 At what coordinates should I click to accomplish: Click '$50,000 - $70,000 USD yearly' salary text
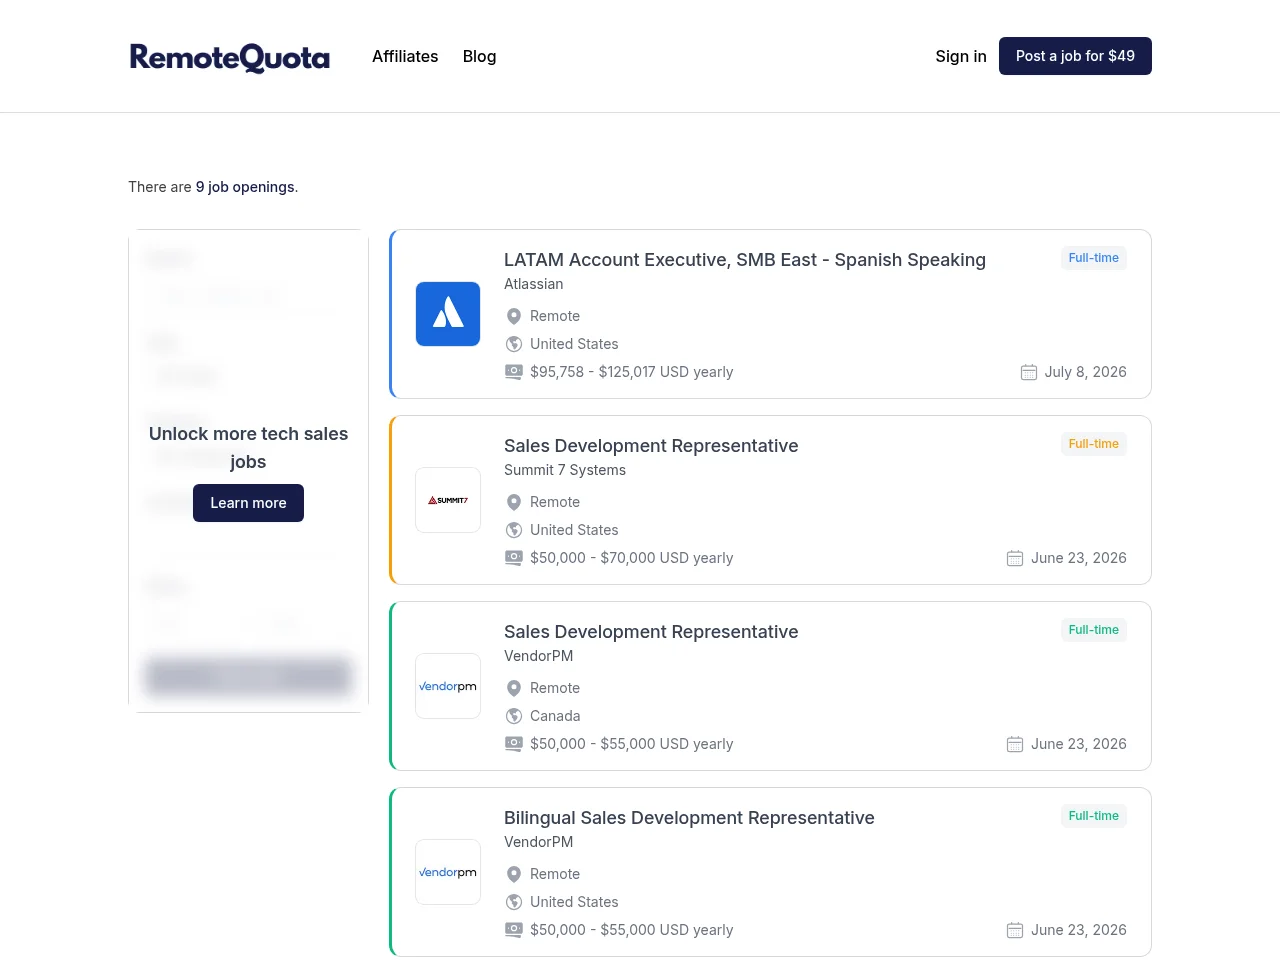point(631,558)
